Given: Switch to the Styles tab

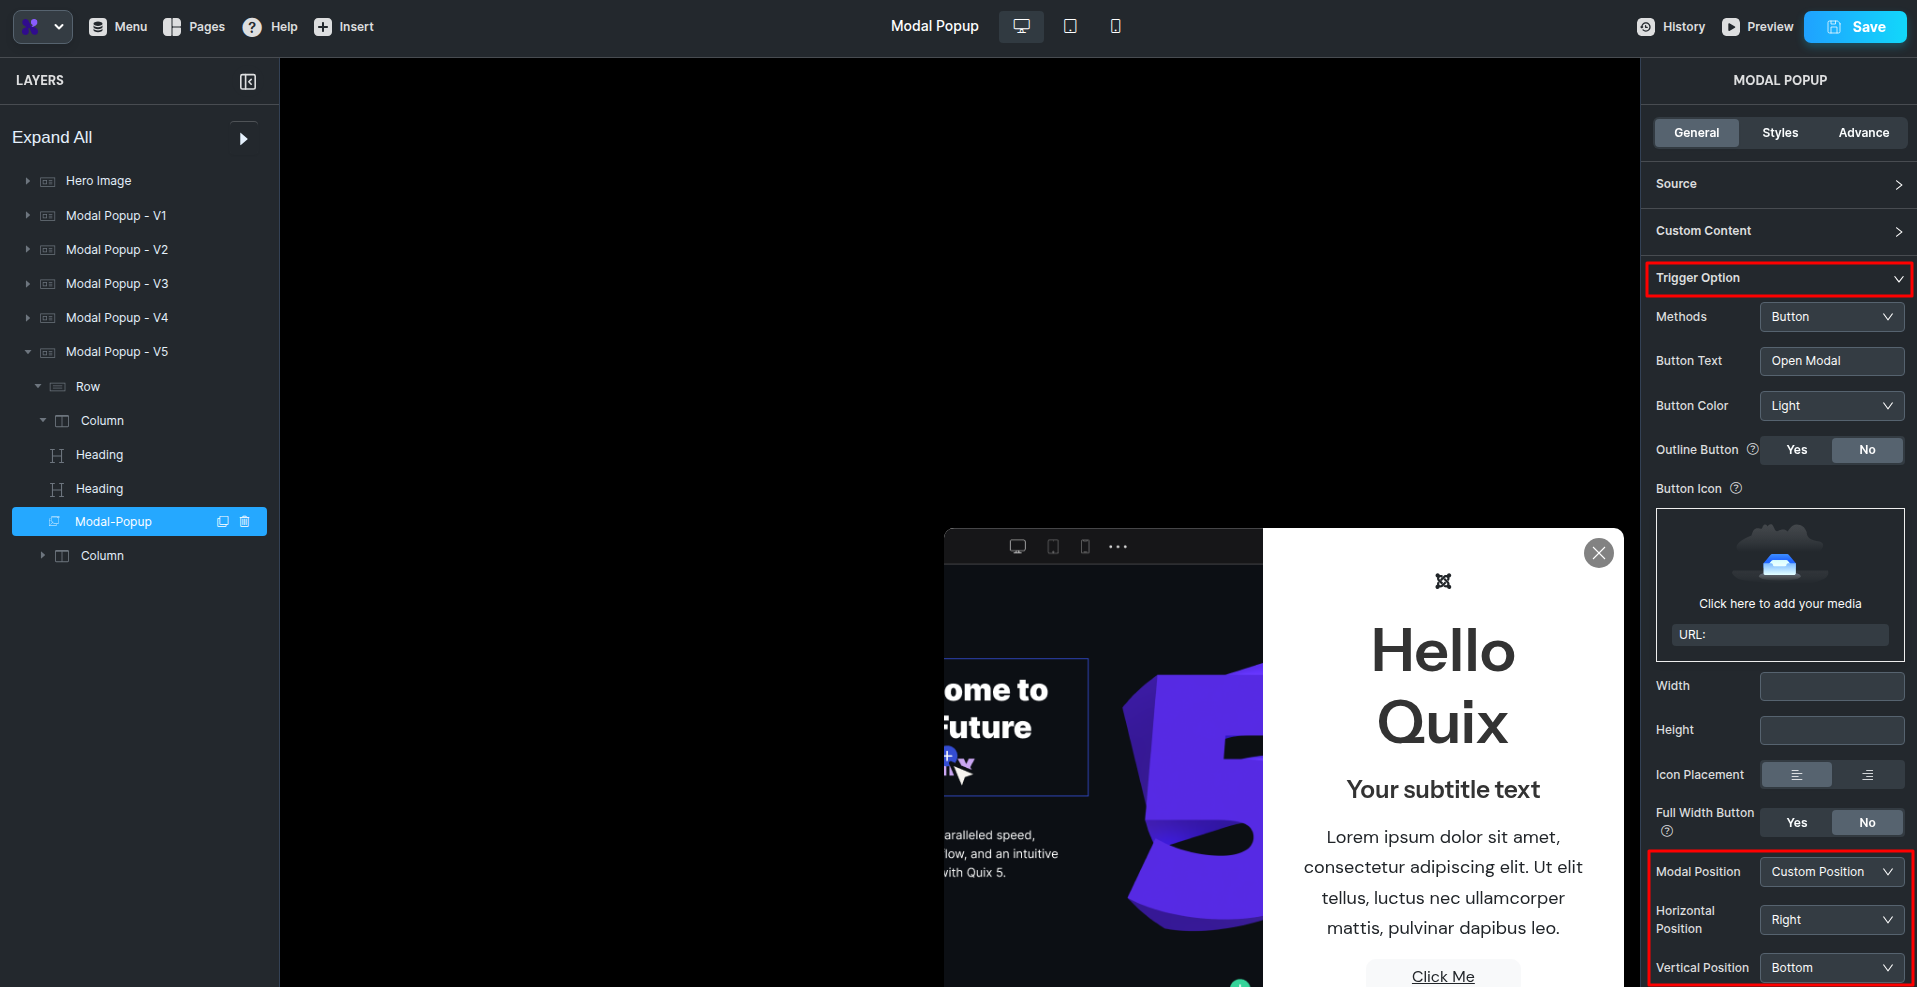Looking at the screenshot, I should coord(1779,133).
